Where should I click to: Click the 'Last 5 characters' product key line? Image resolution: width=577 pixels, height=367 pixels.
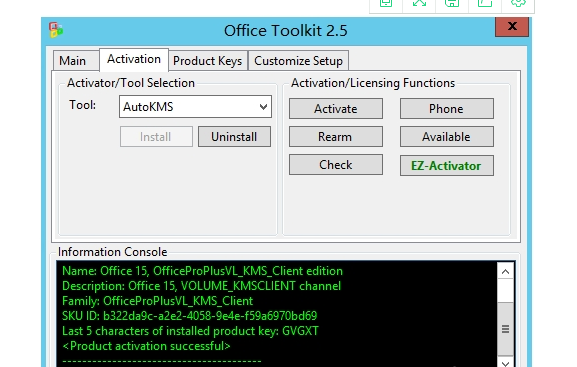[190, 331]
